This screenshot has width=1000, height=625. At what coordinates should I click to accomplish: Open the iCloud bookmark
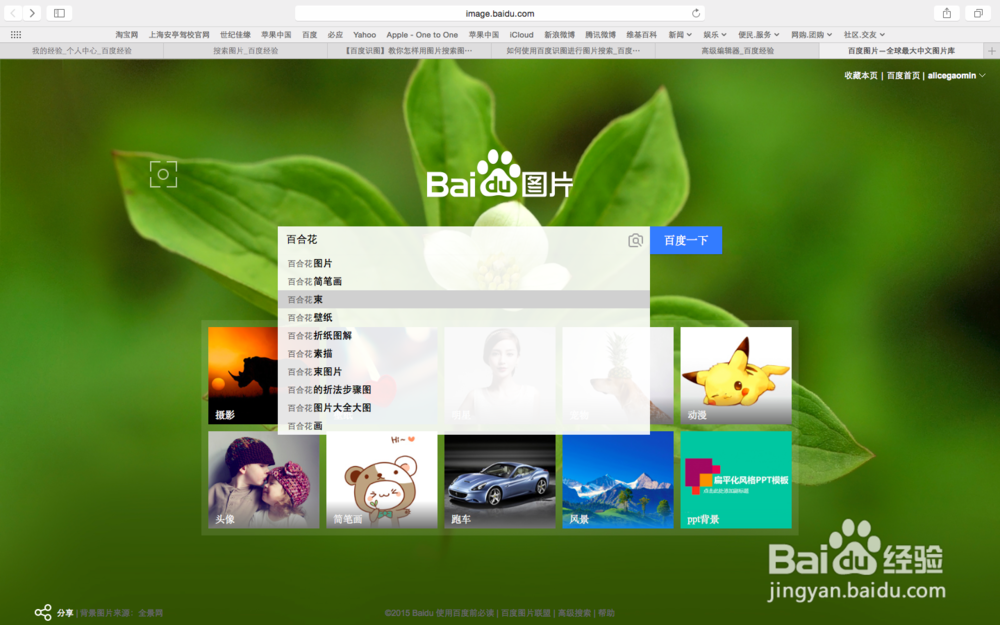pyautogui.click(x=521, y=34)
